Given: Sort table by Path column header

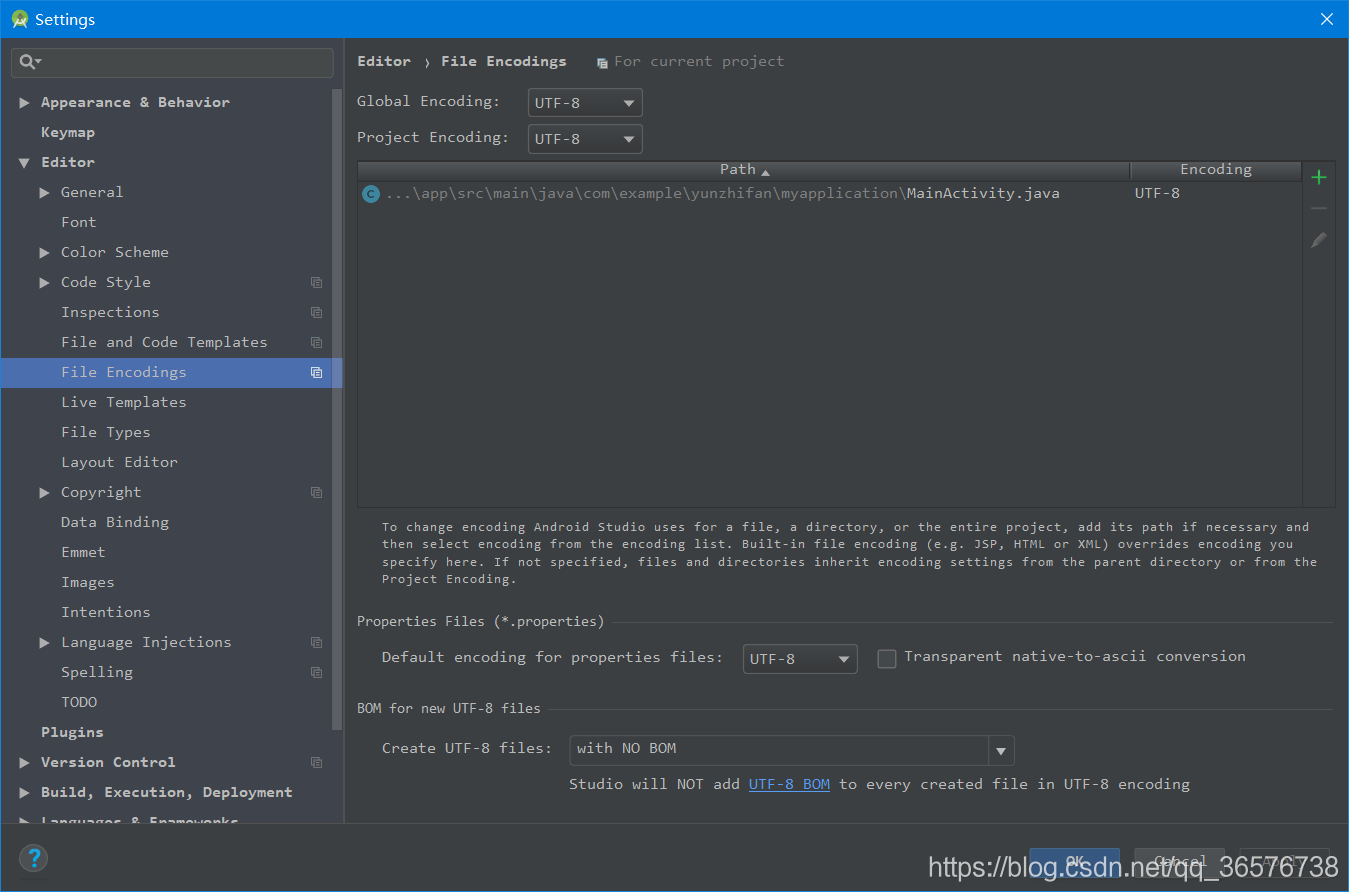Looking at the screenshot, I should coord(743,170).
